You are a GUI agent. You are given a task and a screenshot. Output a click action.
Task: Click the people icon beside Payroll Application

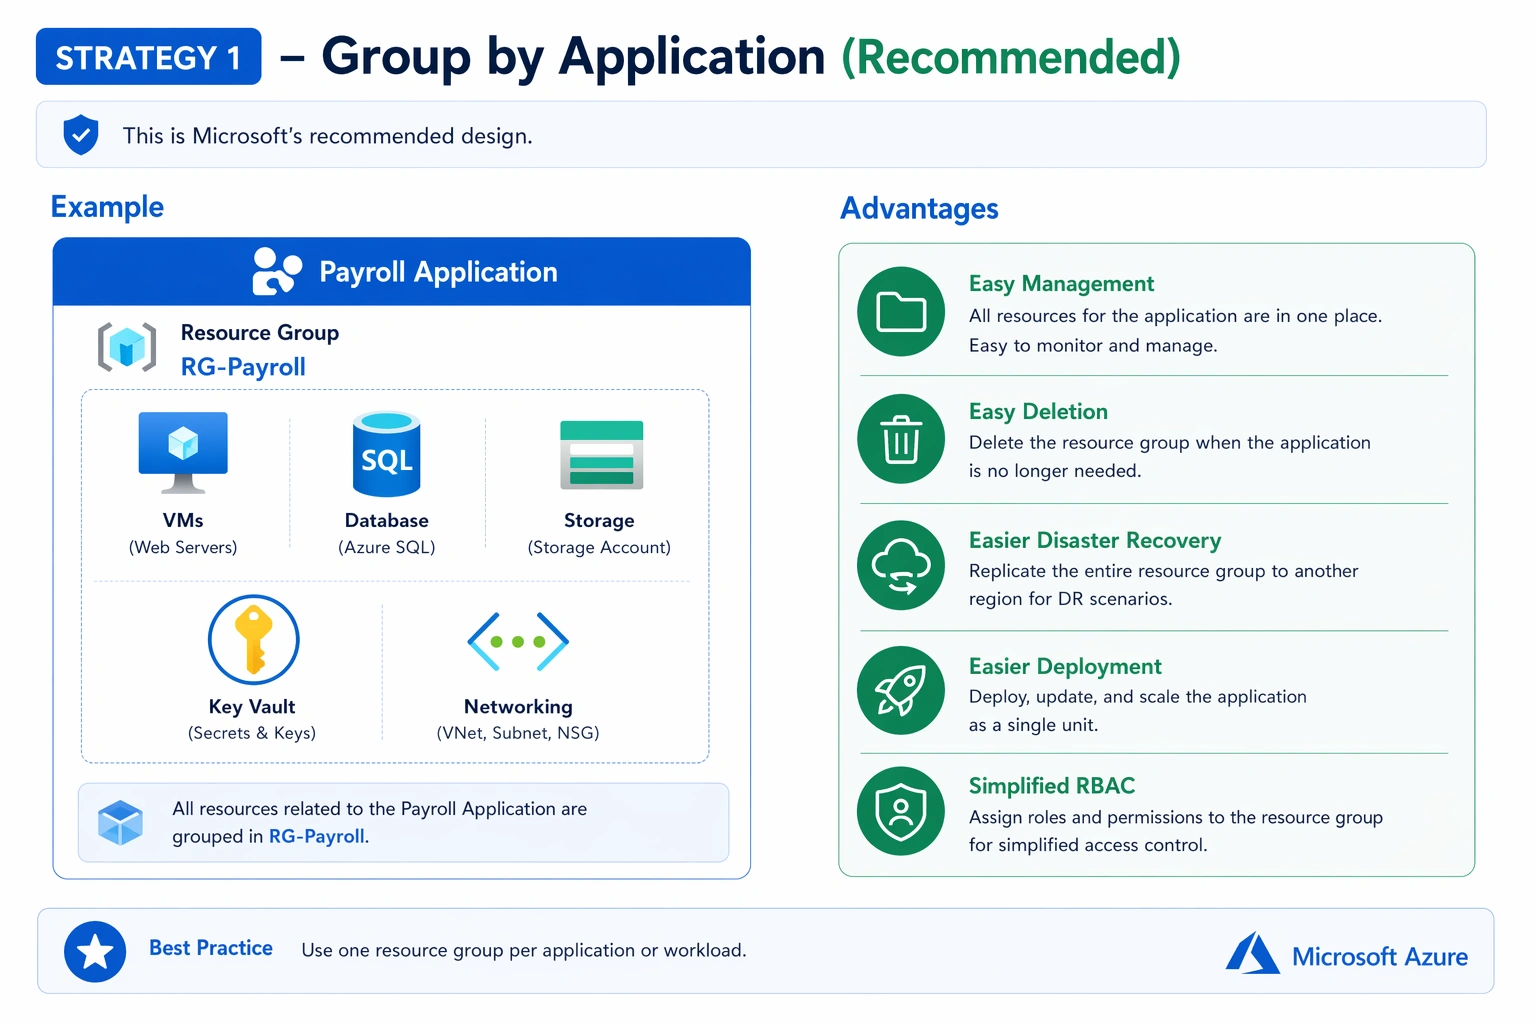tap(277, 271)
